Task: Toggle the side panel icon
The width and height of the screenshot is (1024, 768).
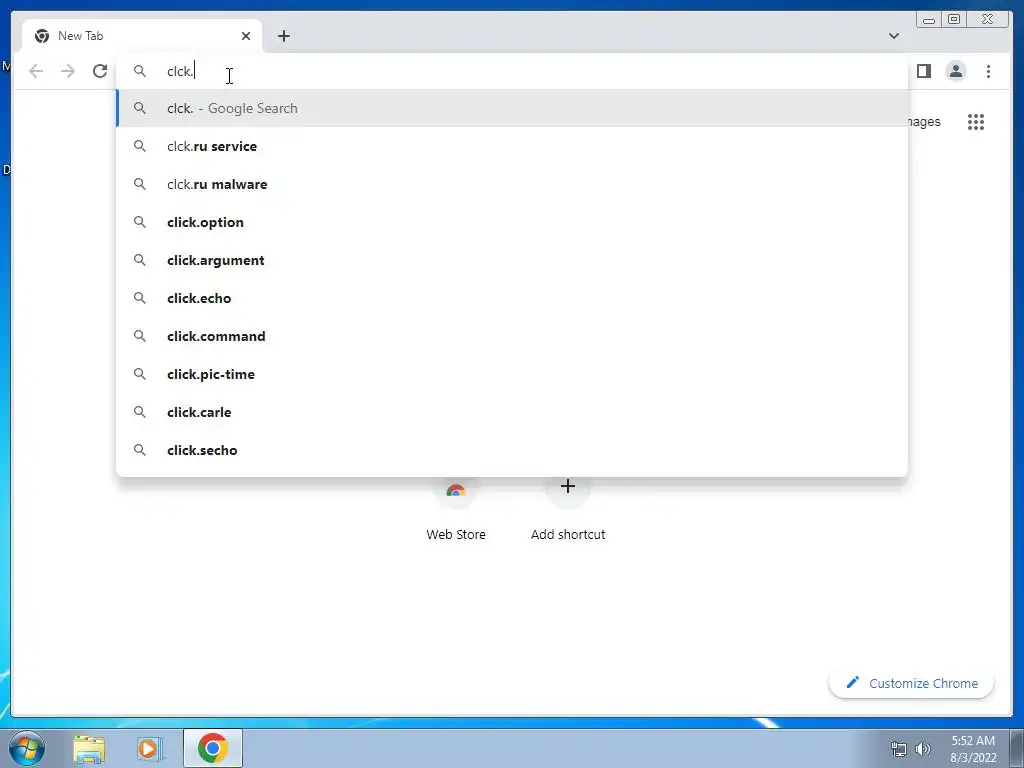Action: [x=923, y=71]
